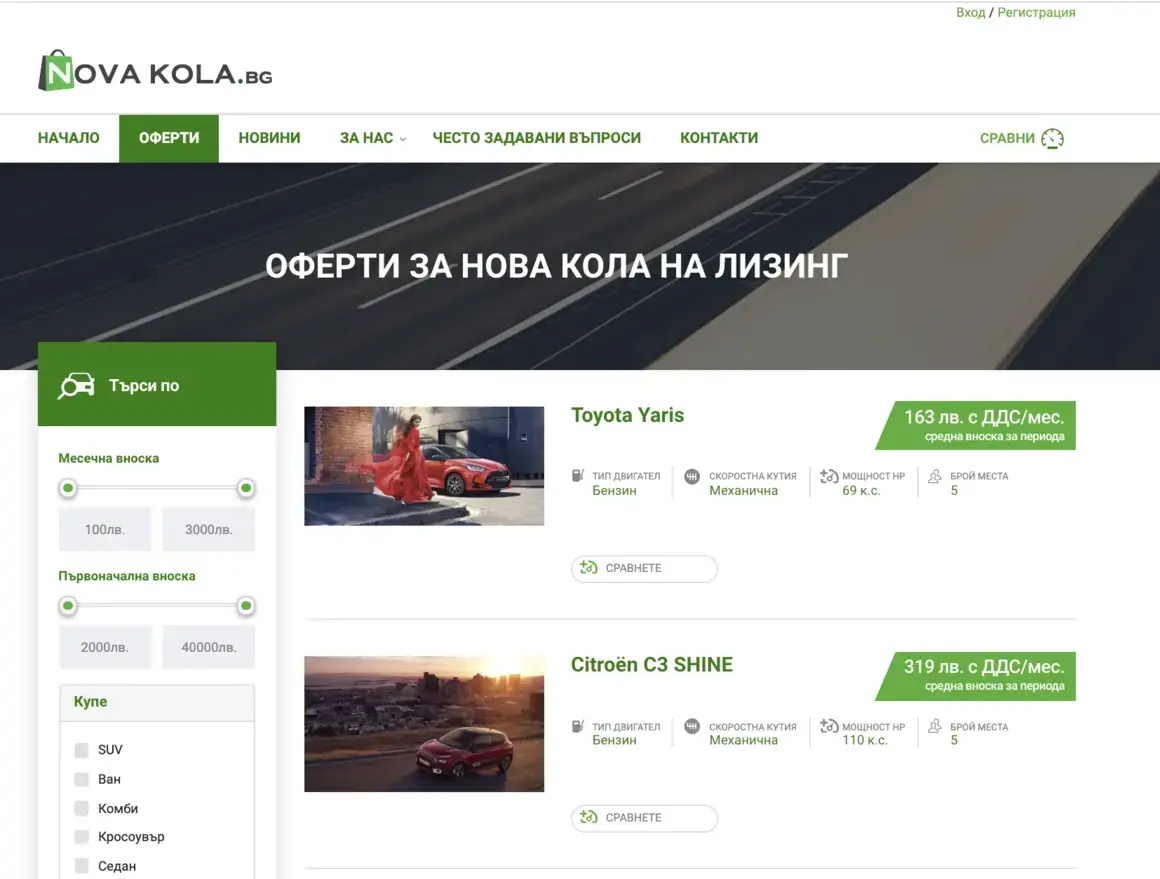The image size is (1160, 879).
Task: Click the seats person icon for Citroën C3
Action: pos(935,726)
